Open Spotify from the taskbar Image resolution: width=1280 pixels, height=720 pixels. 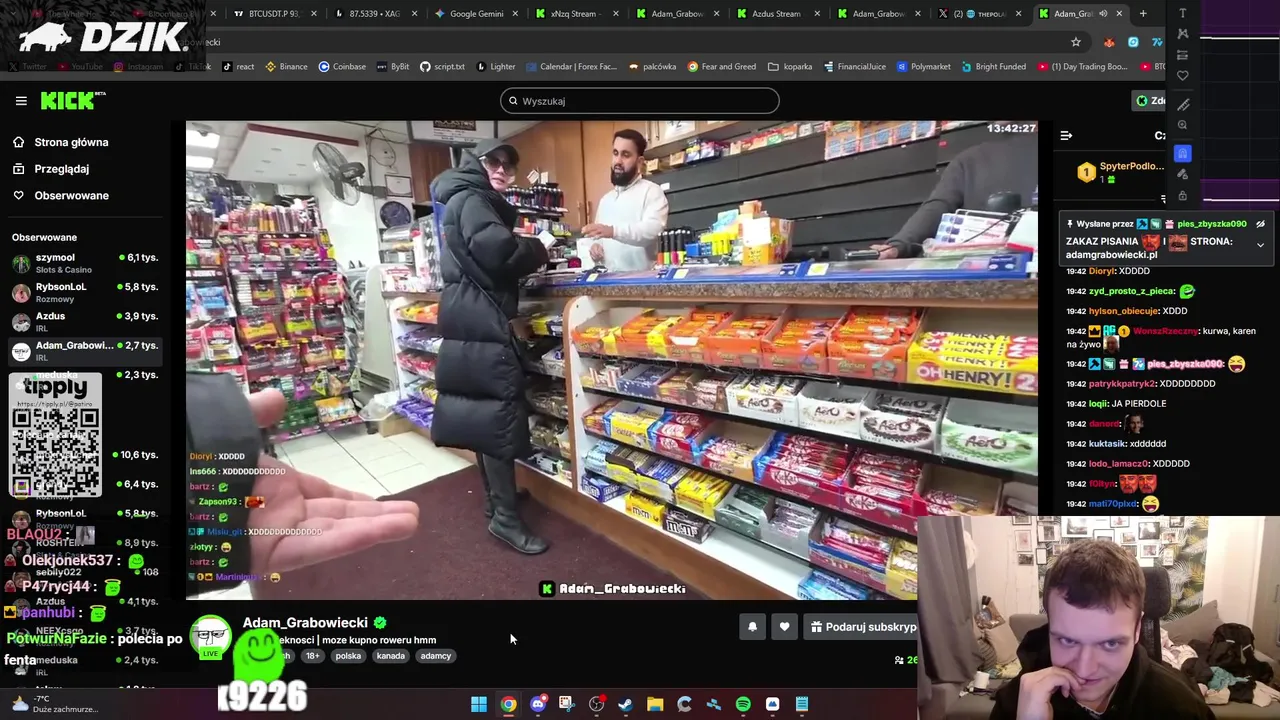pos(743,704)
